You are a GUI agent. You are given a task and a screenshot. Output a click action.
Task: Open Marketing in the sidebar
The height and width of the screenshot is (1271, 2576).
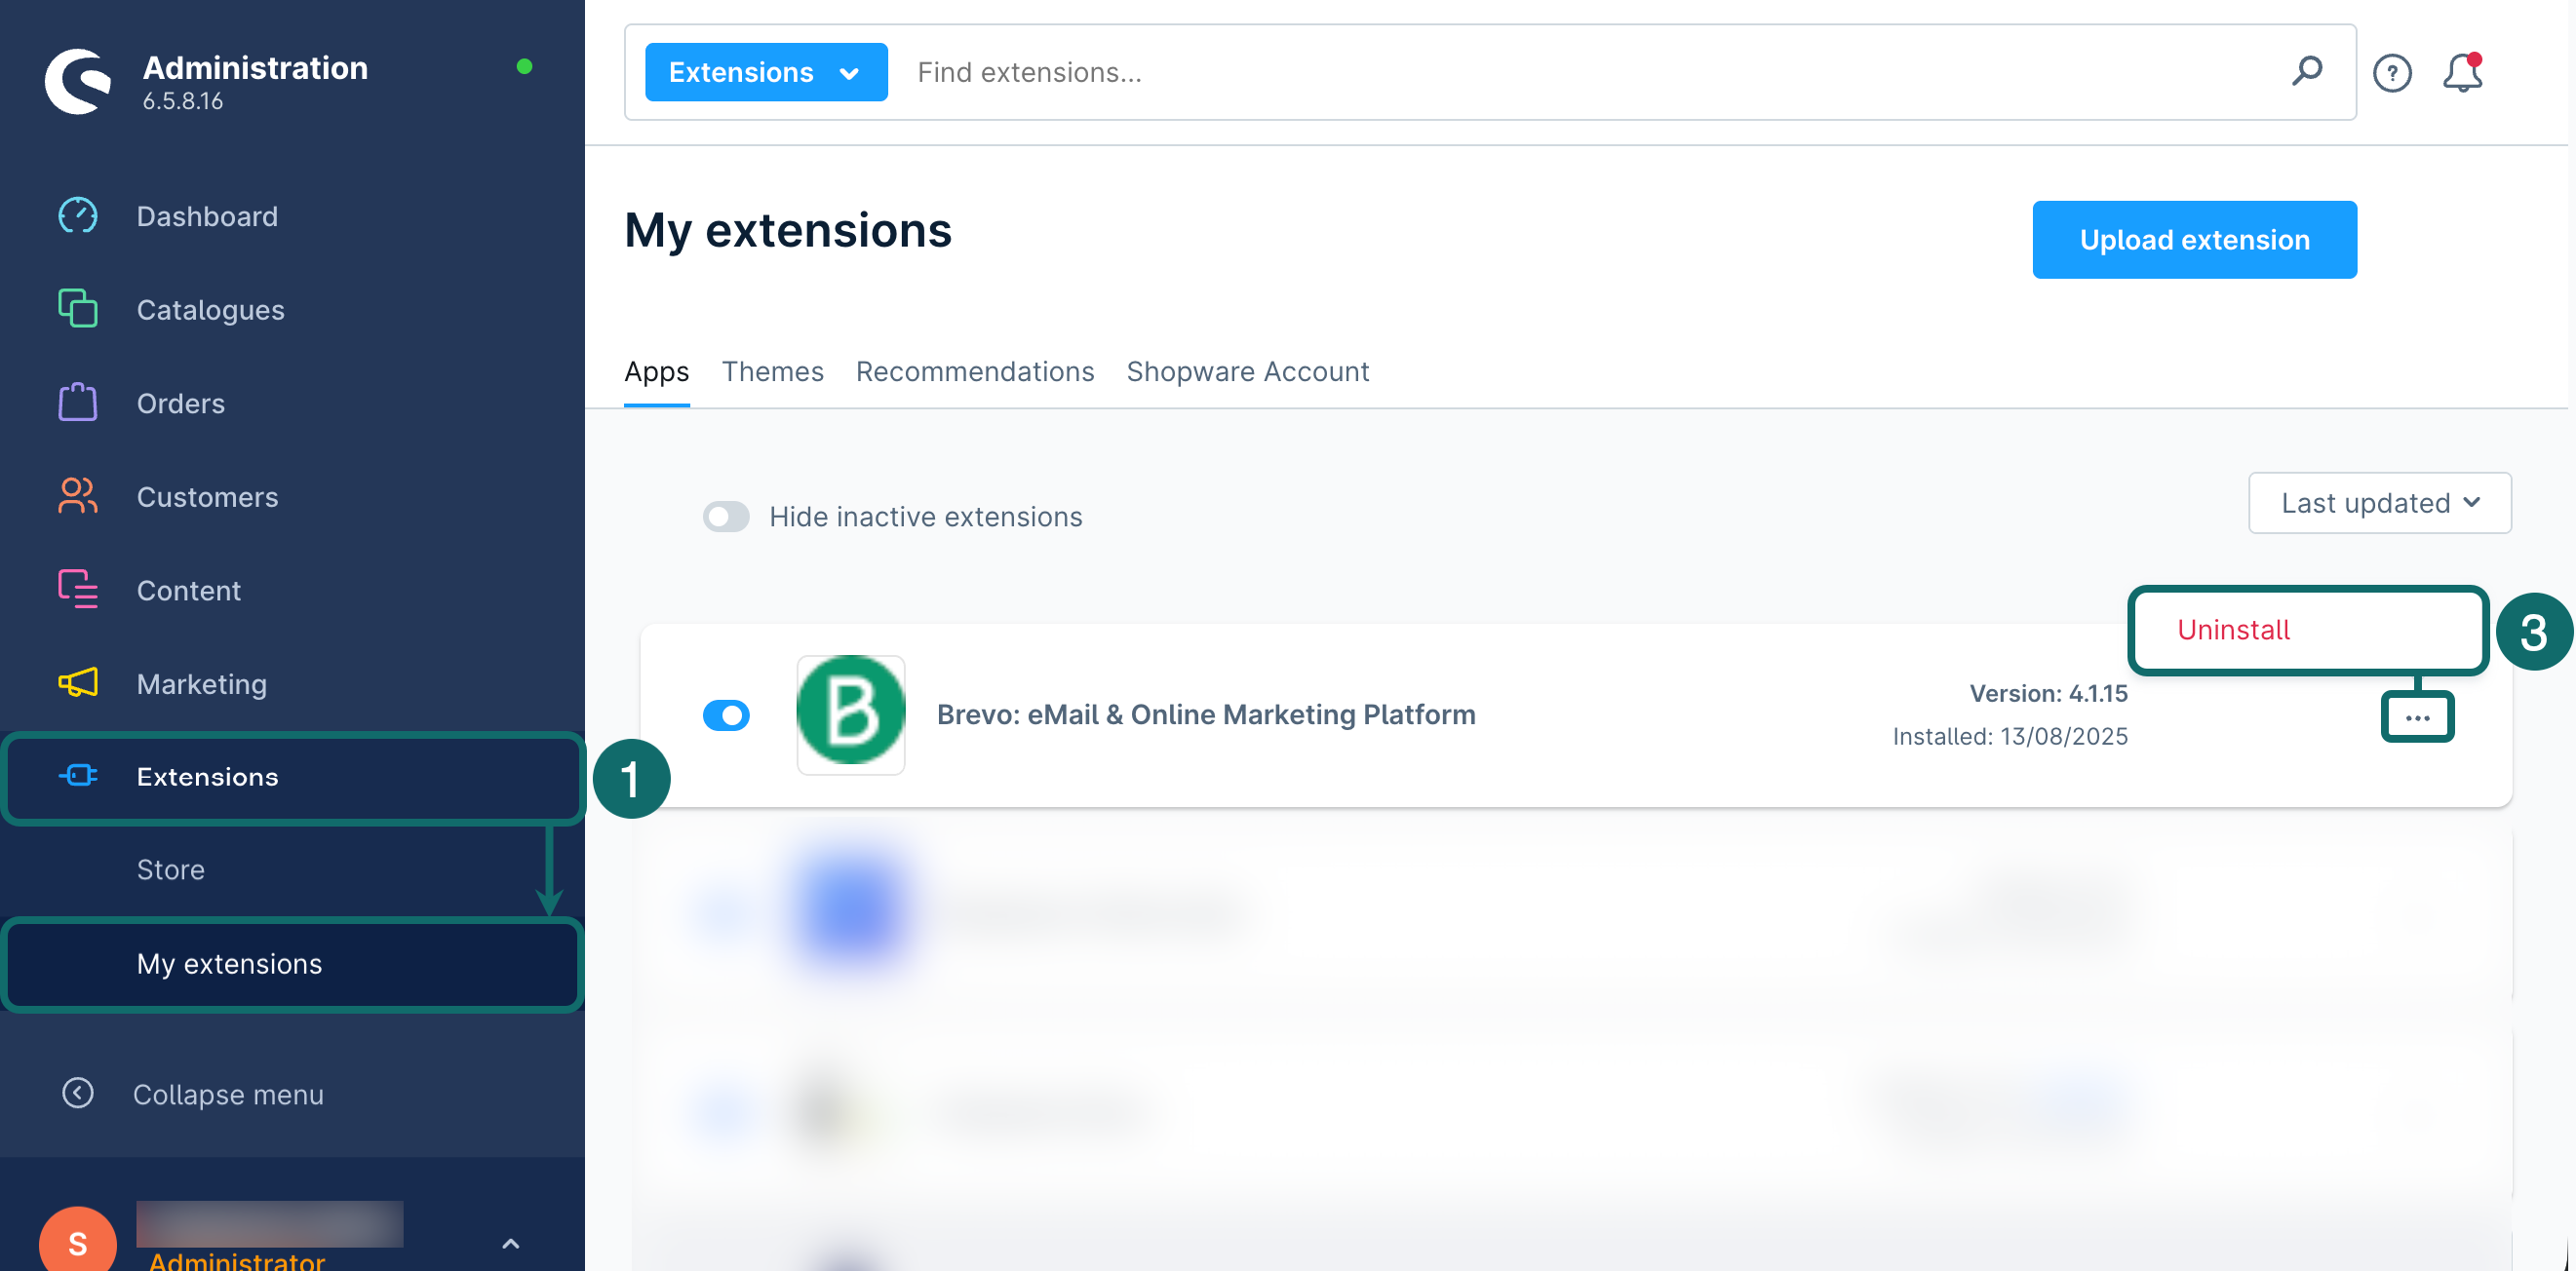[202, 684]
